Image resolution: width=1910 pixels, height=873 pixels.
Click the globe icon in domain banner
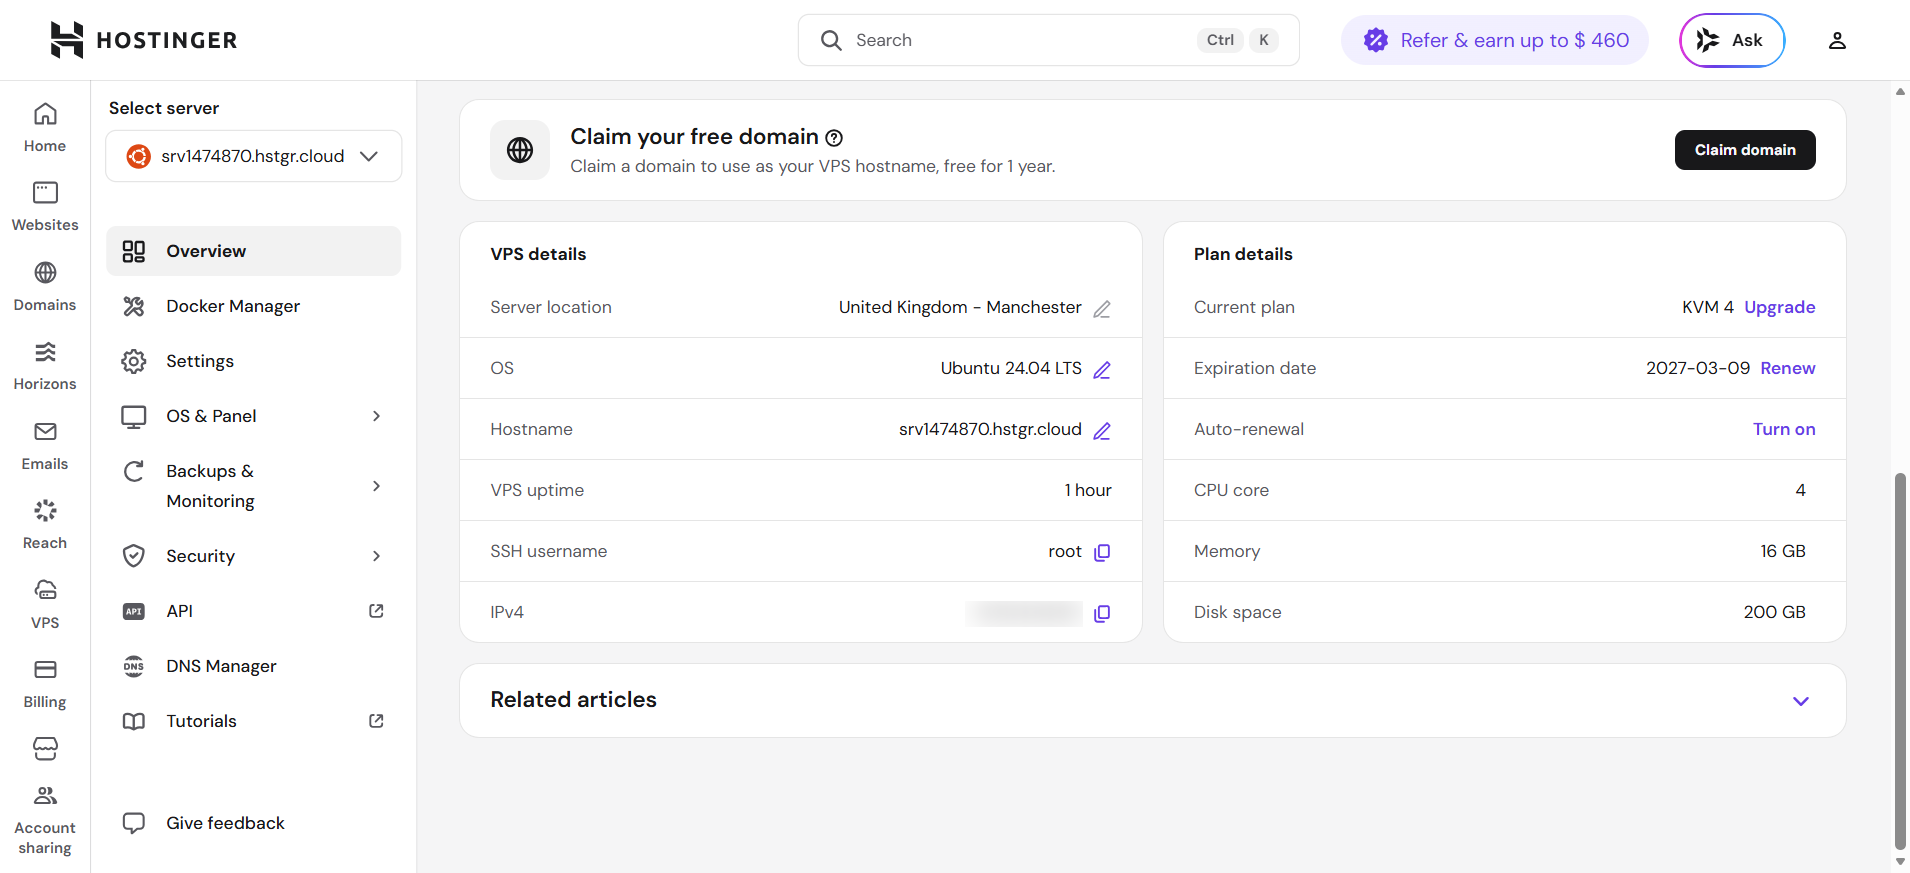(520, 150)
